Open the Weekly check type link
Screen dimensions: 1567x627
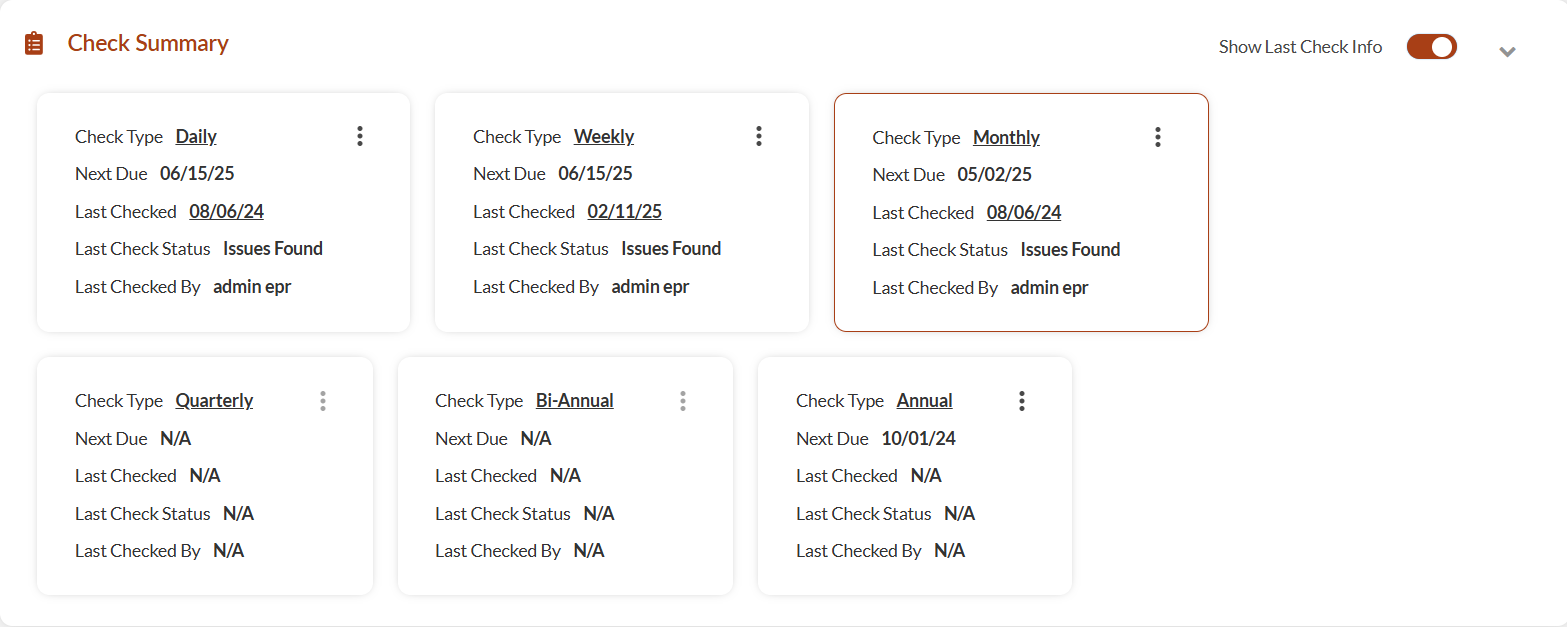(x=604, y=137)
